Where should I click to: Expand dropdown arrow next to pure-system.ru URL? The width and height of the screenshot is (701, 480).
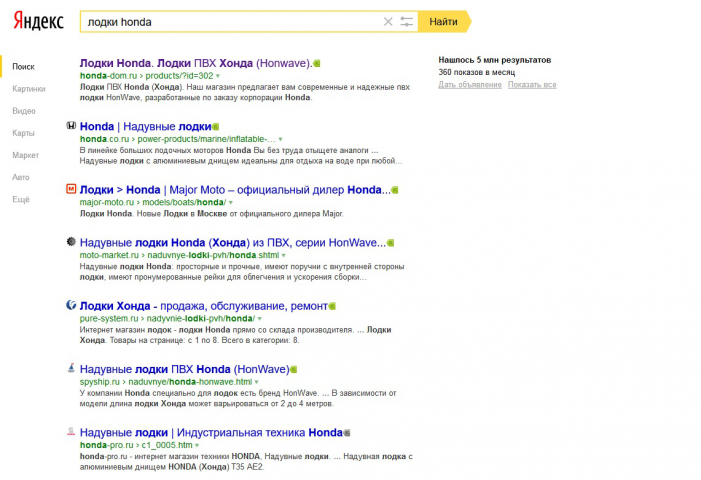[x=259, y=319]
